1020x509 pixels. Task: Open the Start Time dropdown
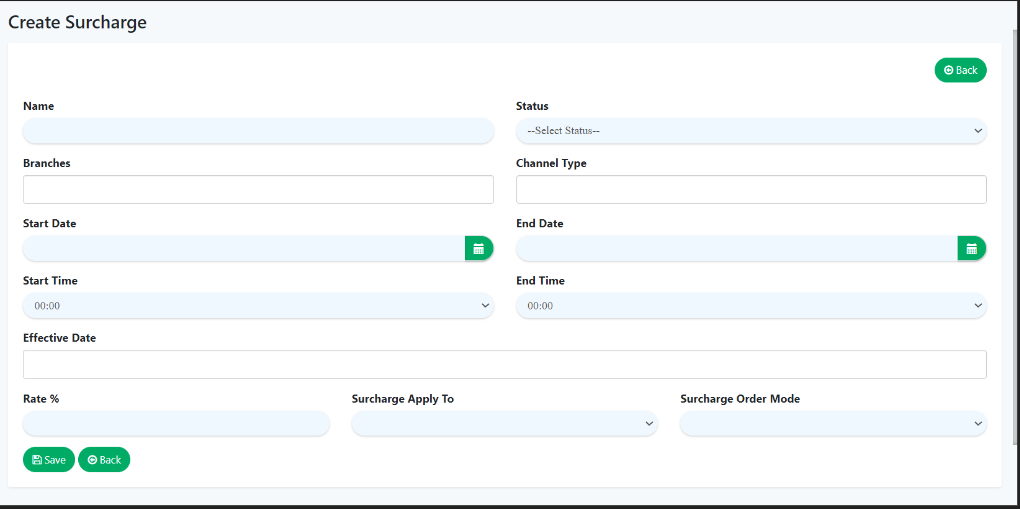pyautogui.click(x=258, y=305)
